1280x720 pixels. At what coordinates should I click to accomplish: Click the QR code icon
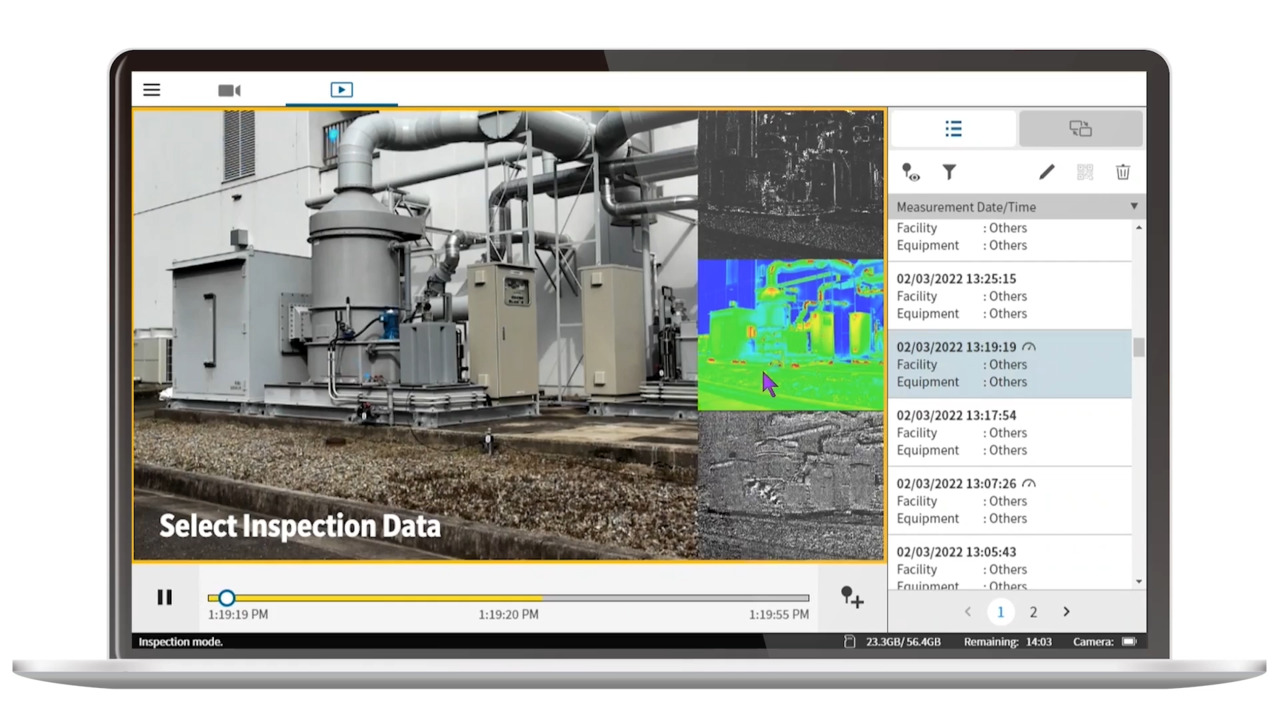[1085, 172]
